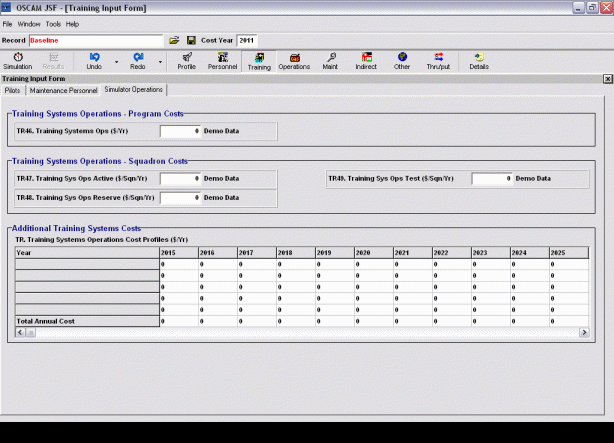614x443 pixels.
Task: Open the Details toolbar icon
Action: (479, 61)
